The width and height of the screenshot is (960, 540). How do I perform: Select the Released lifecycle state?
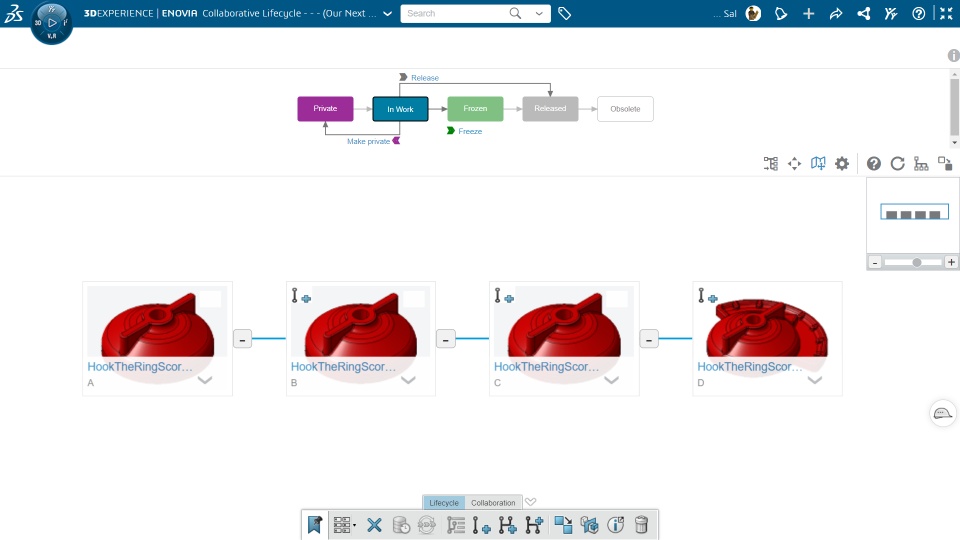tap(550, 108)
